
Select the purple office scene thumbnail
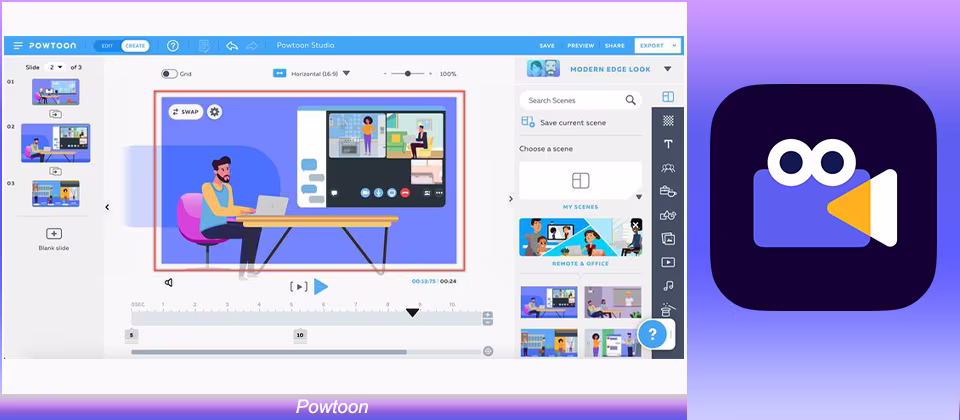point(612,302)
